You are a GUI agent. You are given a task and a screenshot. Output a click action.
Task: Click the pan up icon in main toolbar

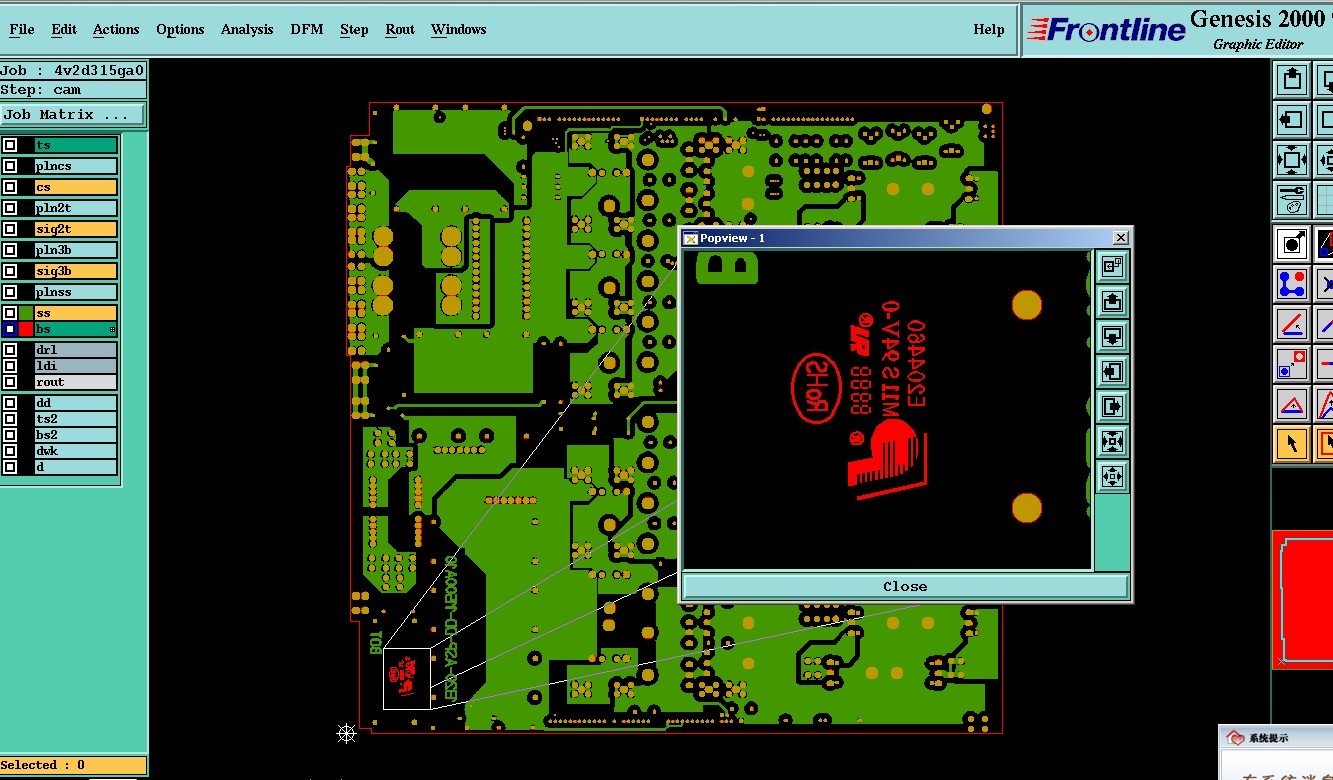tap(1292, 80)
